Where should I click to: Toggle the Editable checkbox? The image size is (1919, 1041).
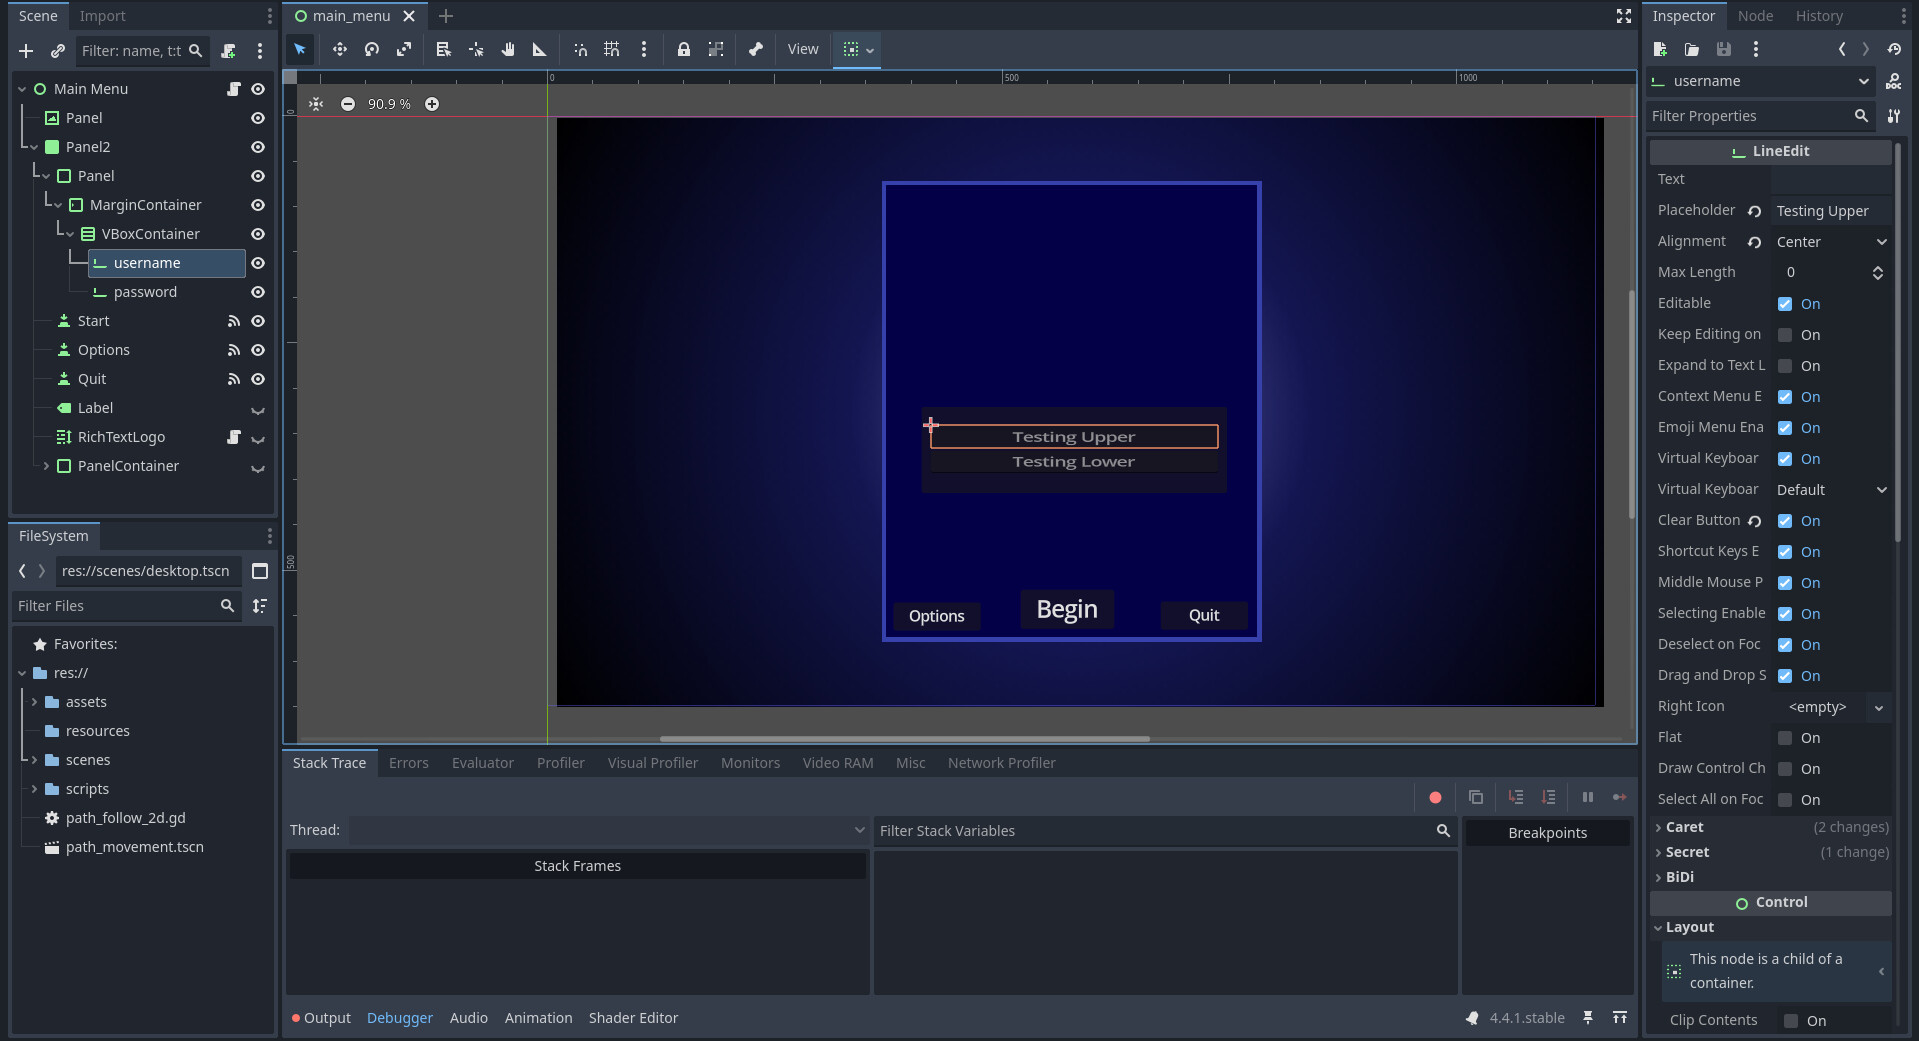click(1785, 304)
